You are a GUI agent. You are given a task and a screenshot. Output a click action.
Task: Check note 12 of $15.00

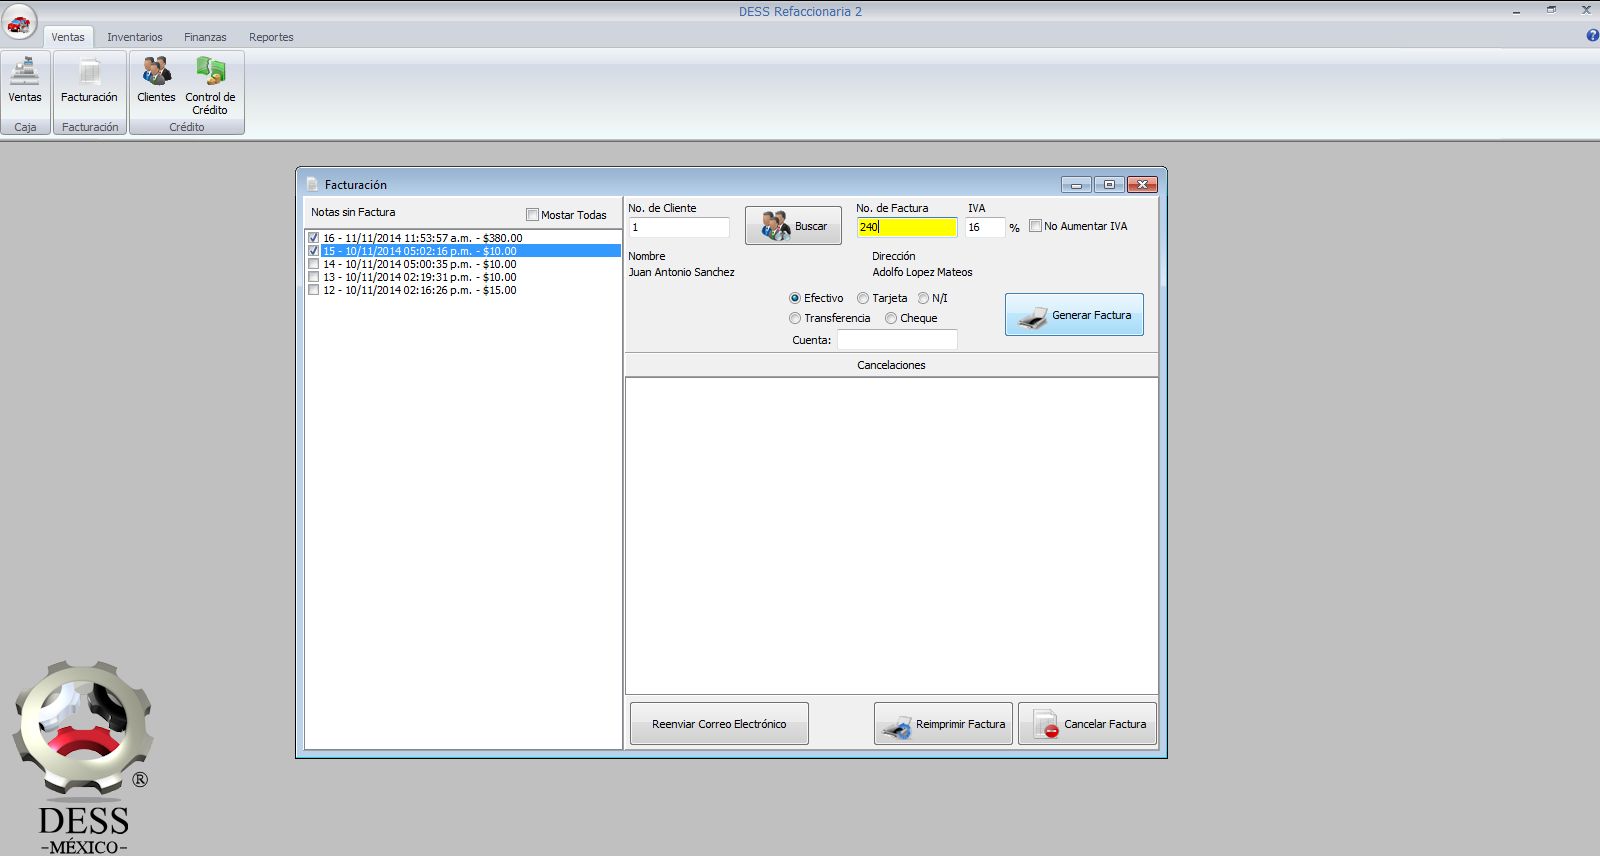[x=314, y=290]
